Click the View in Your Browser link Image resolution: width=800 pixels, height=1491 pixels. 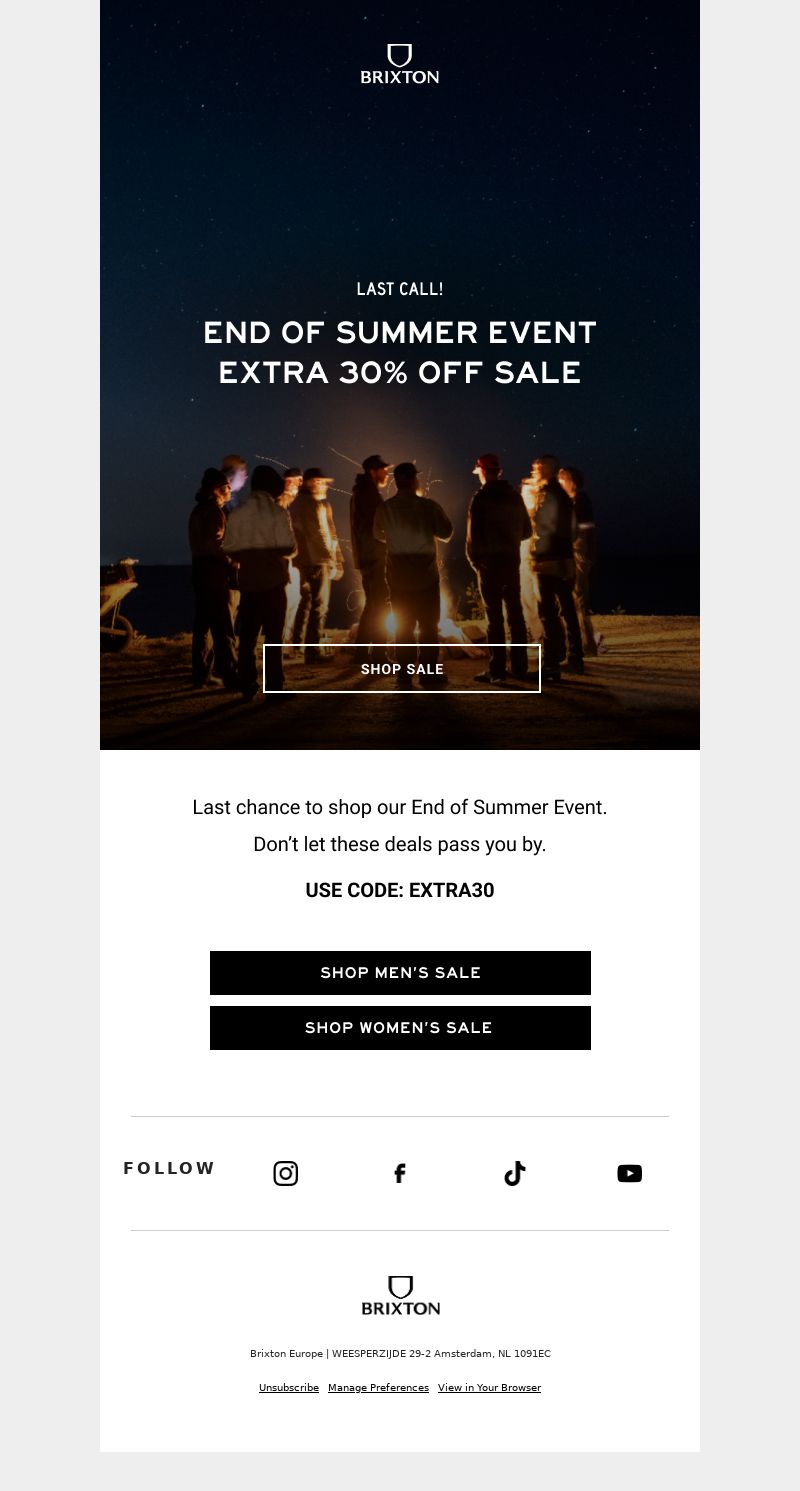coord(489,1388)
